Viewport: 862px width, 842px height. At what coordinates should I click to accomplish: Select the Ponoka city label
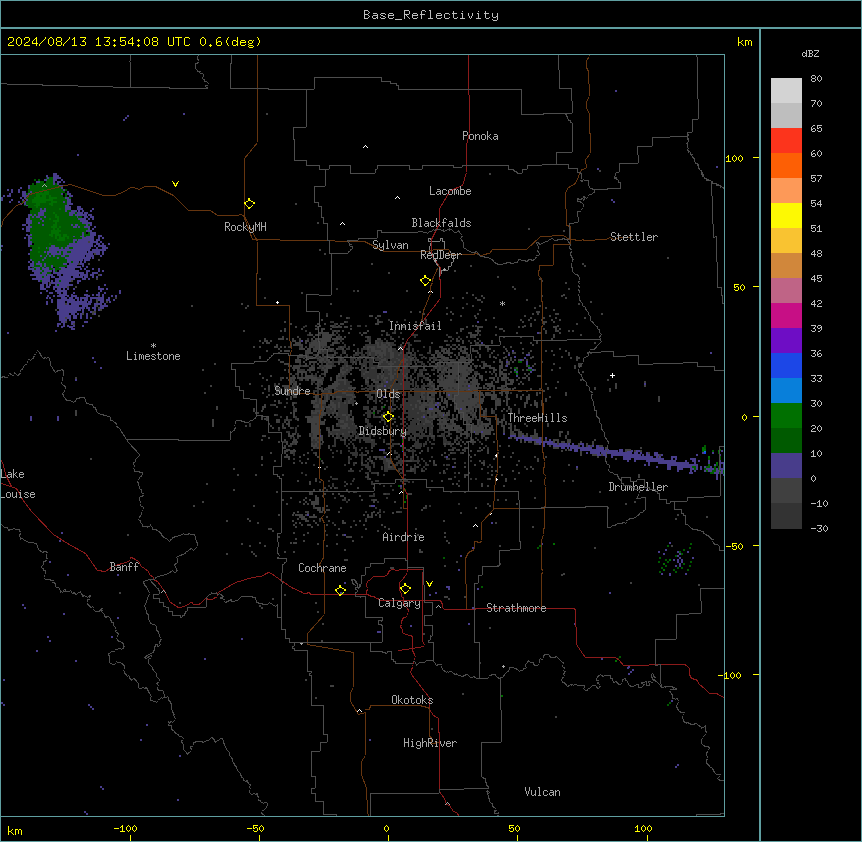pyautogui.click(x=480, y=136)
